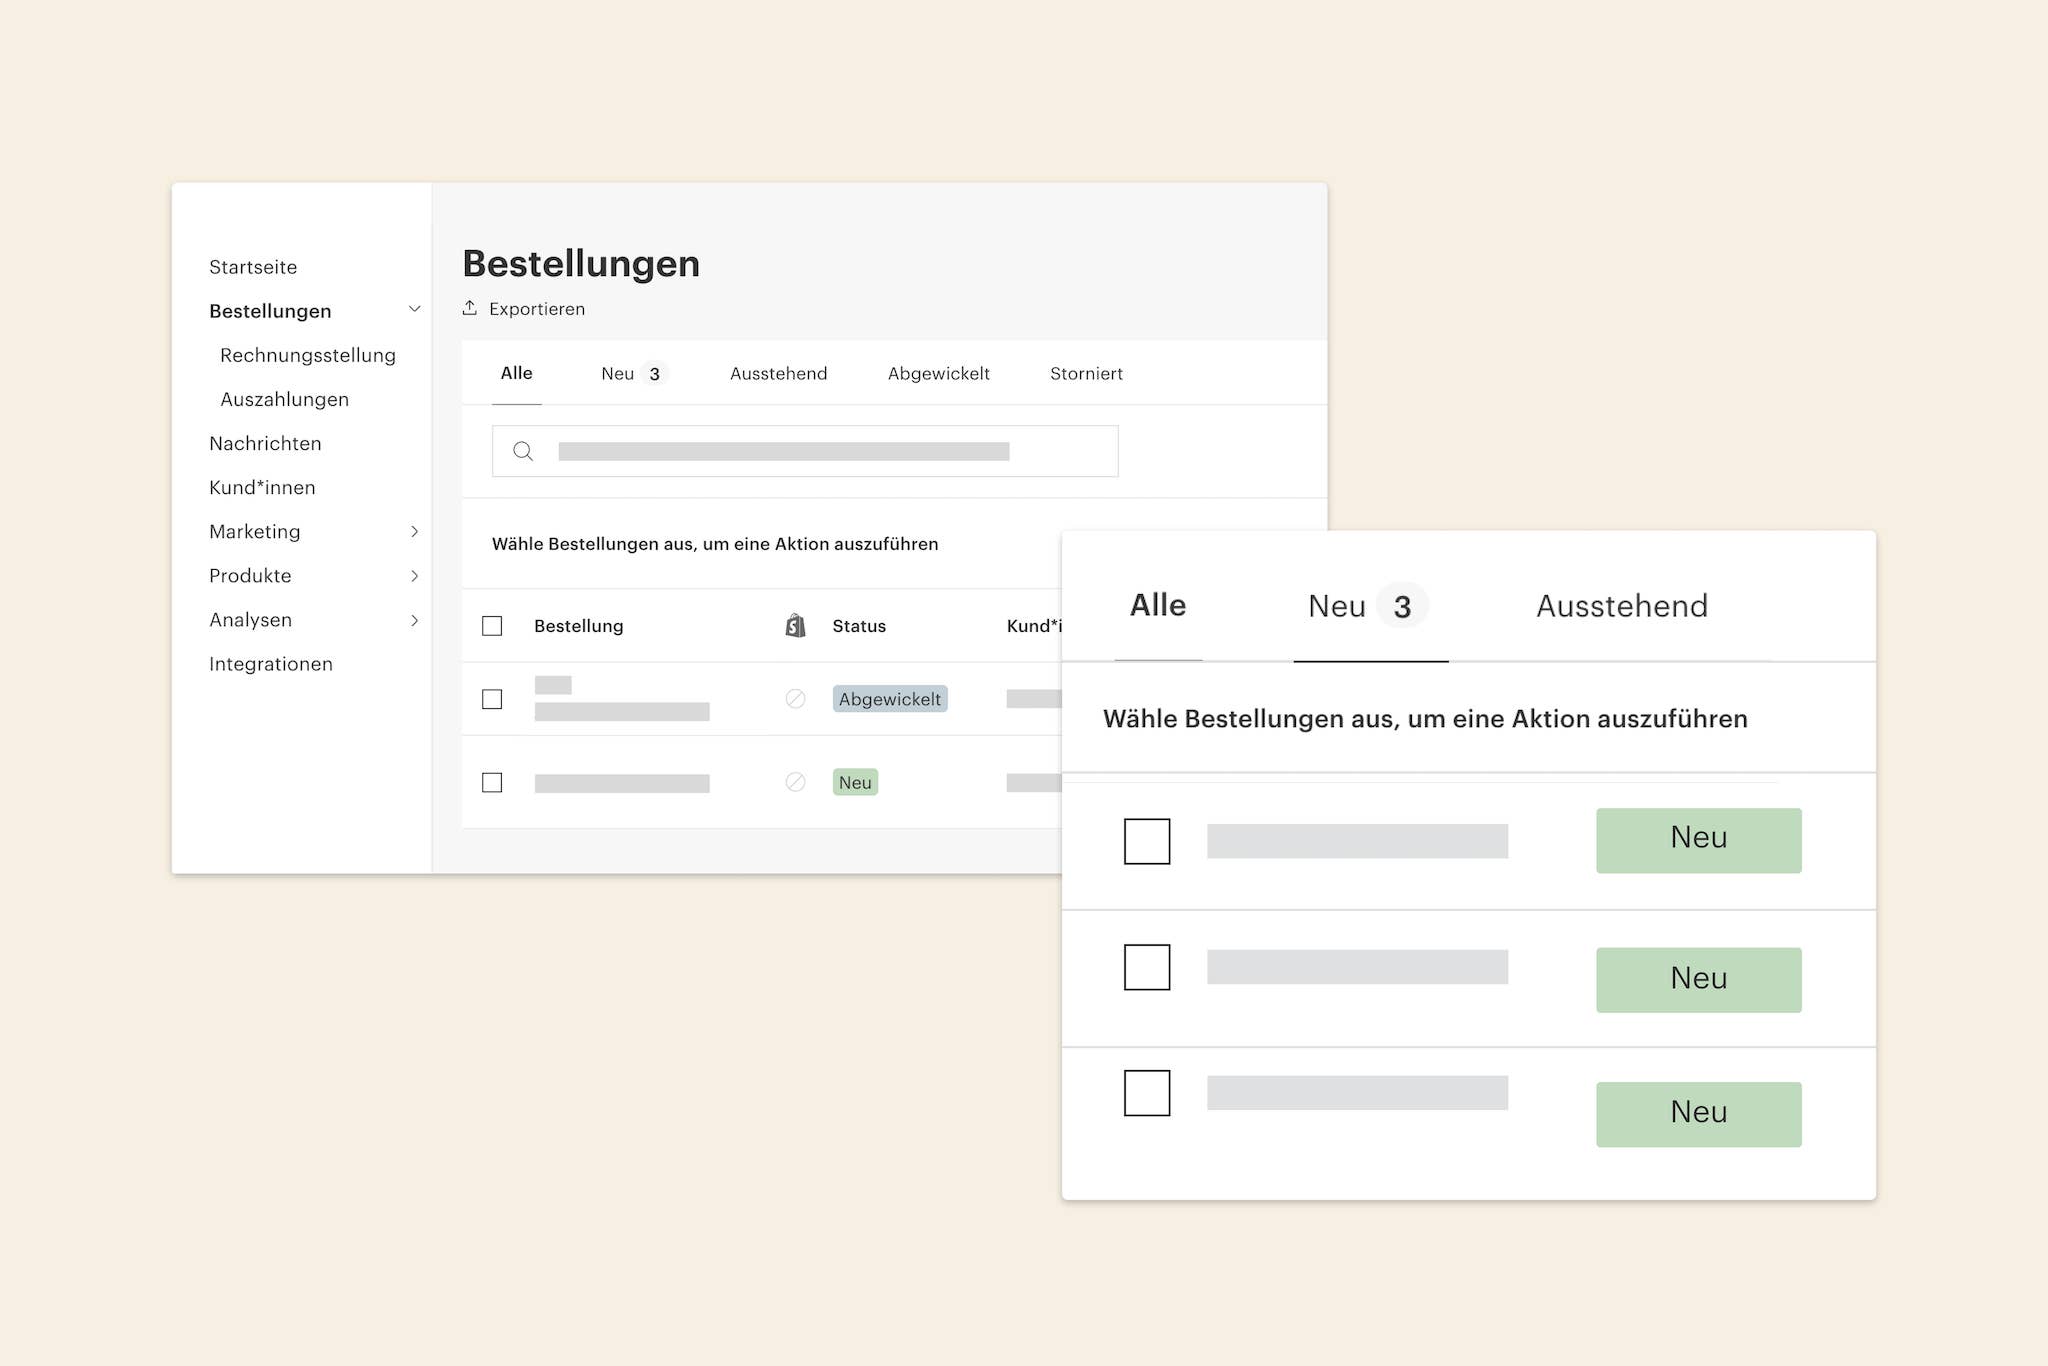The width and height of the screenshot is (2048, 1366).
Task: Check the box for the Abgewickelt order
Action: point(492,699)
